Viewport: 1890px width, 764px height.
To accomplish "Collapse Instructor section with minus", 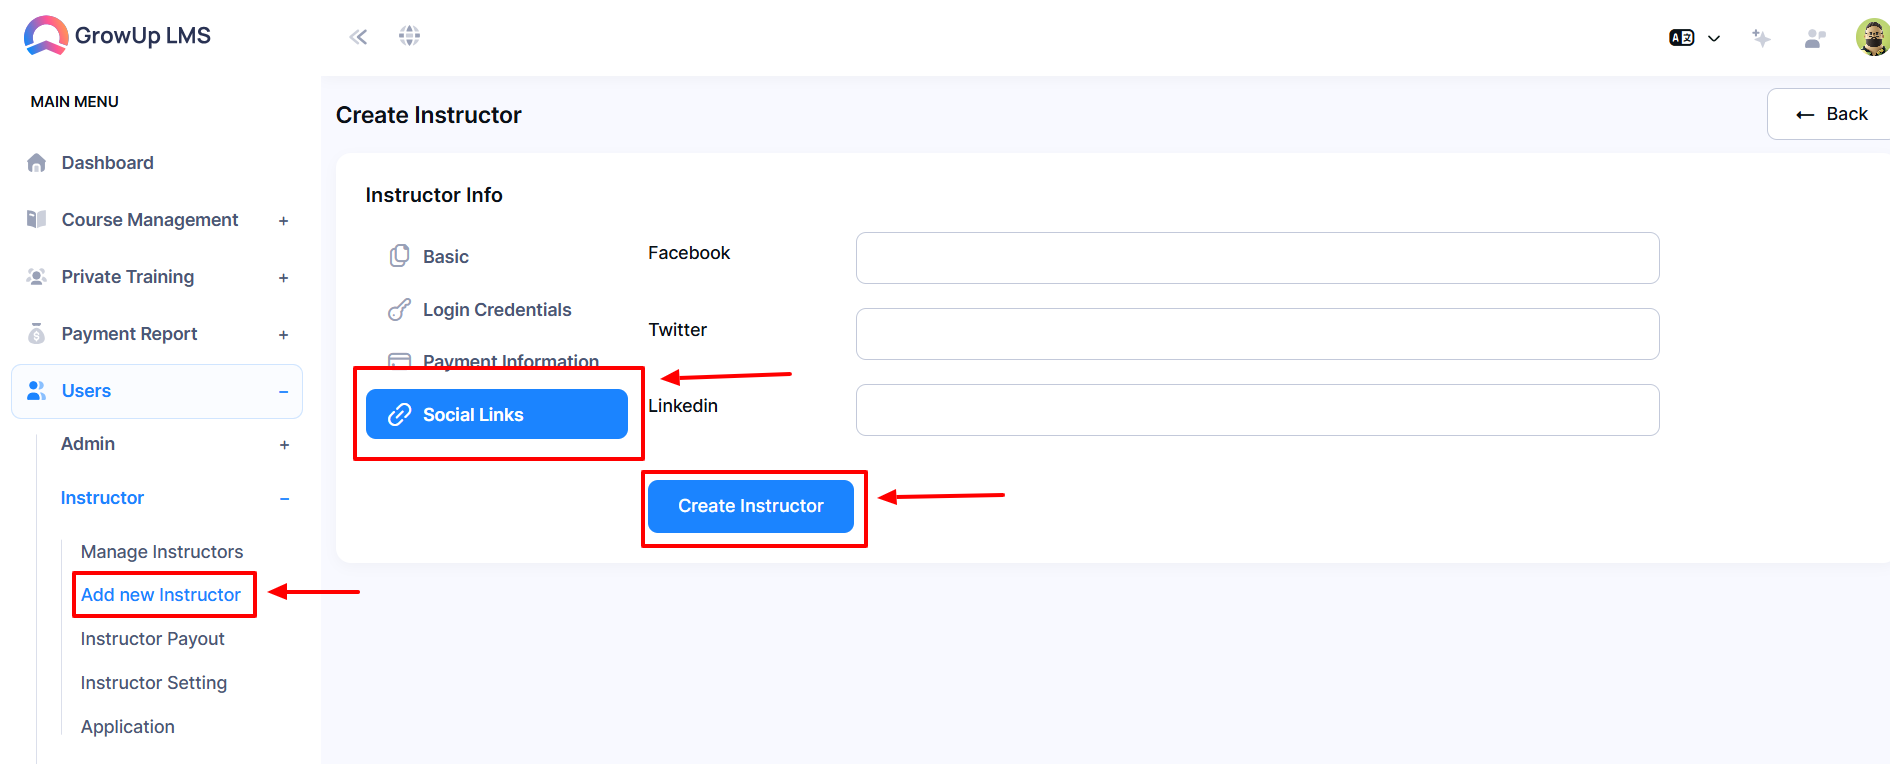I will pos(285,499).
